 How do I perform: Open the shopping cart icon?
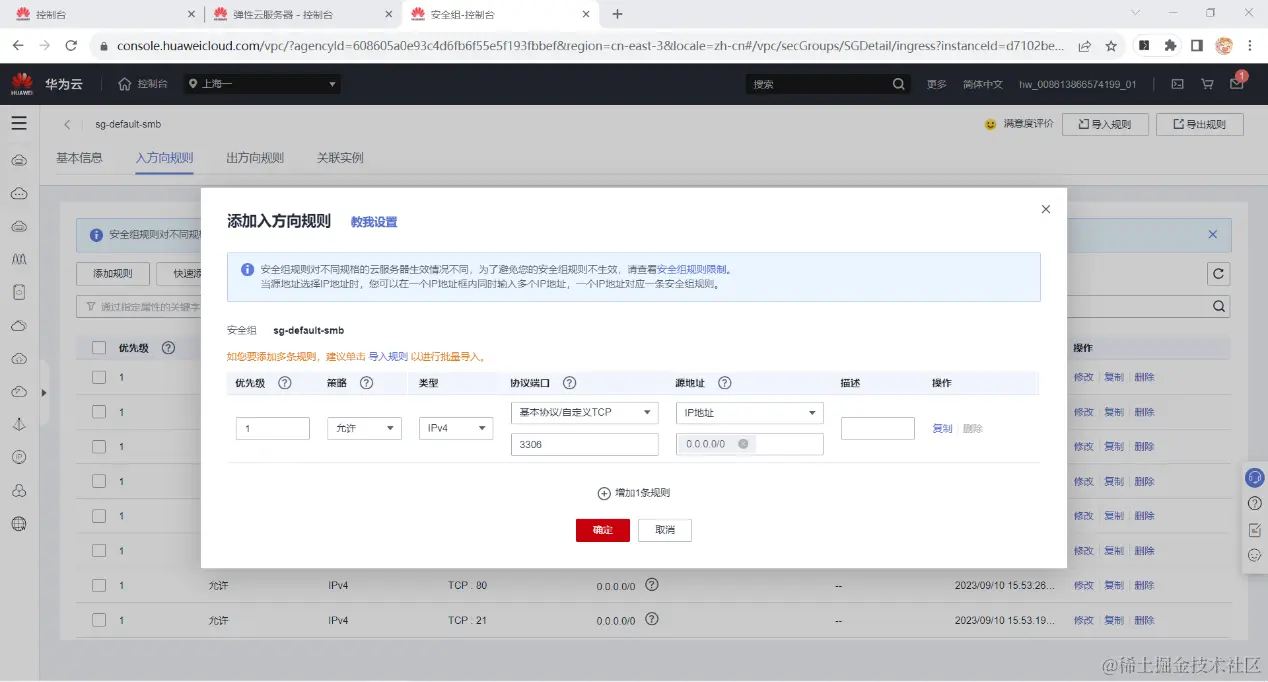click(x=1207, y=84)
